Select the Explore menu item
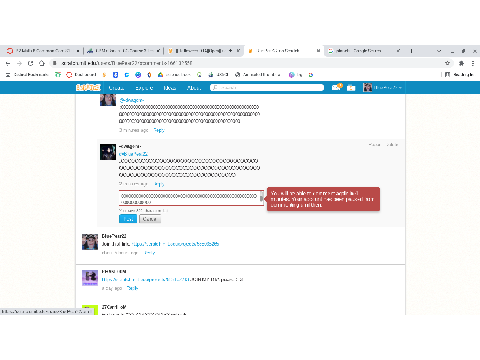Screen dimensions: 480x360 tap(144, 88)
